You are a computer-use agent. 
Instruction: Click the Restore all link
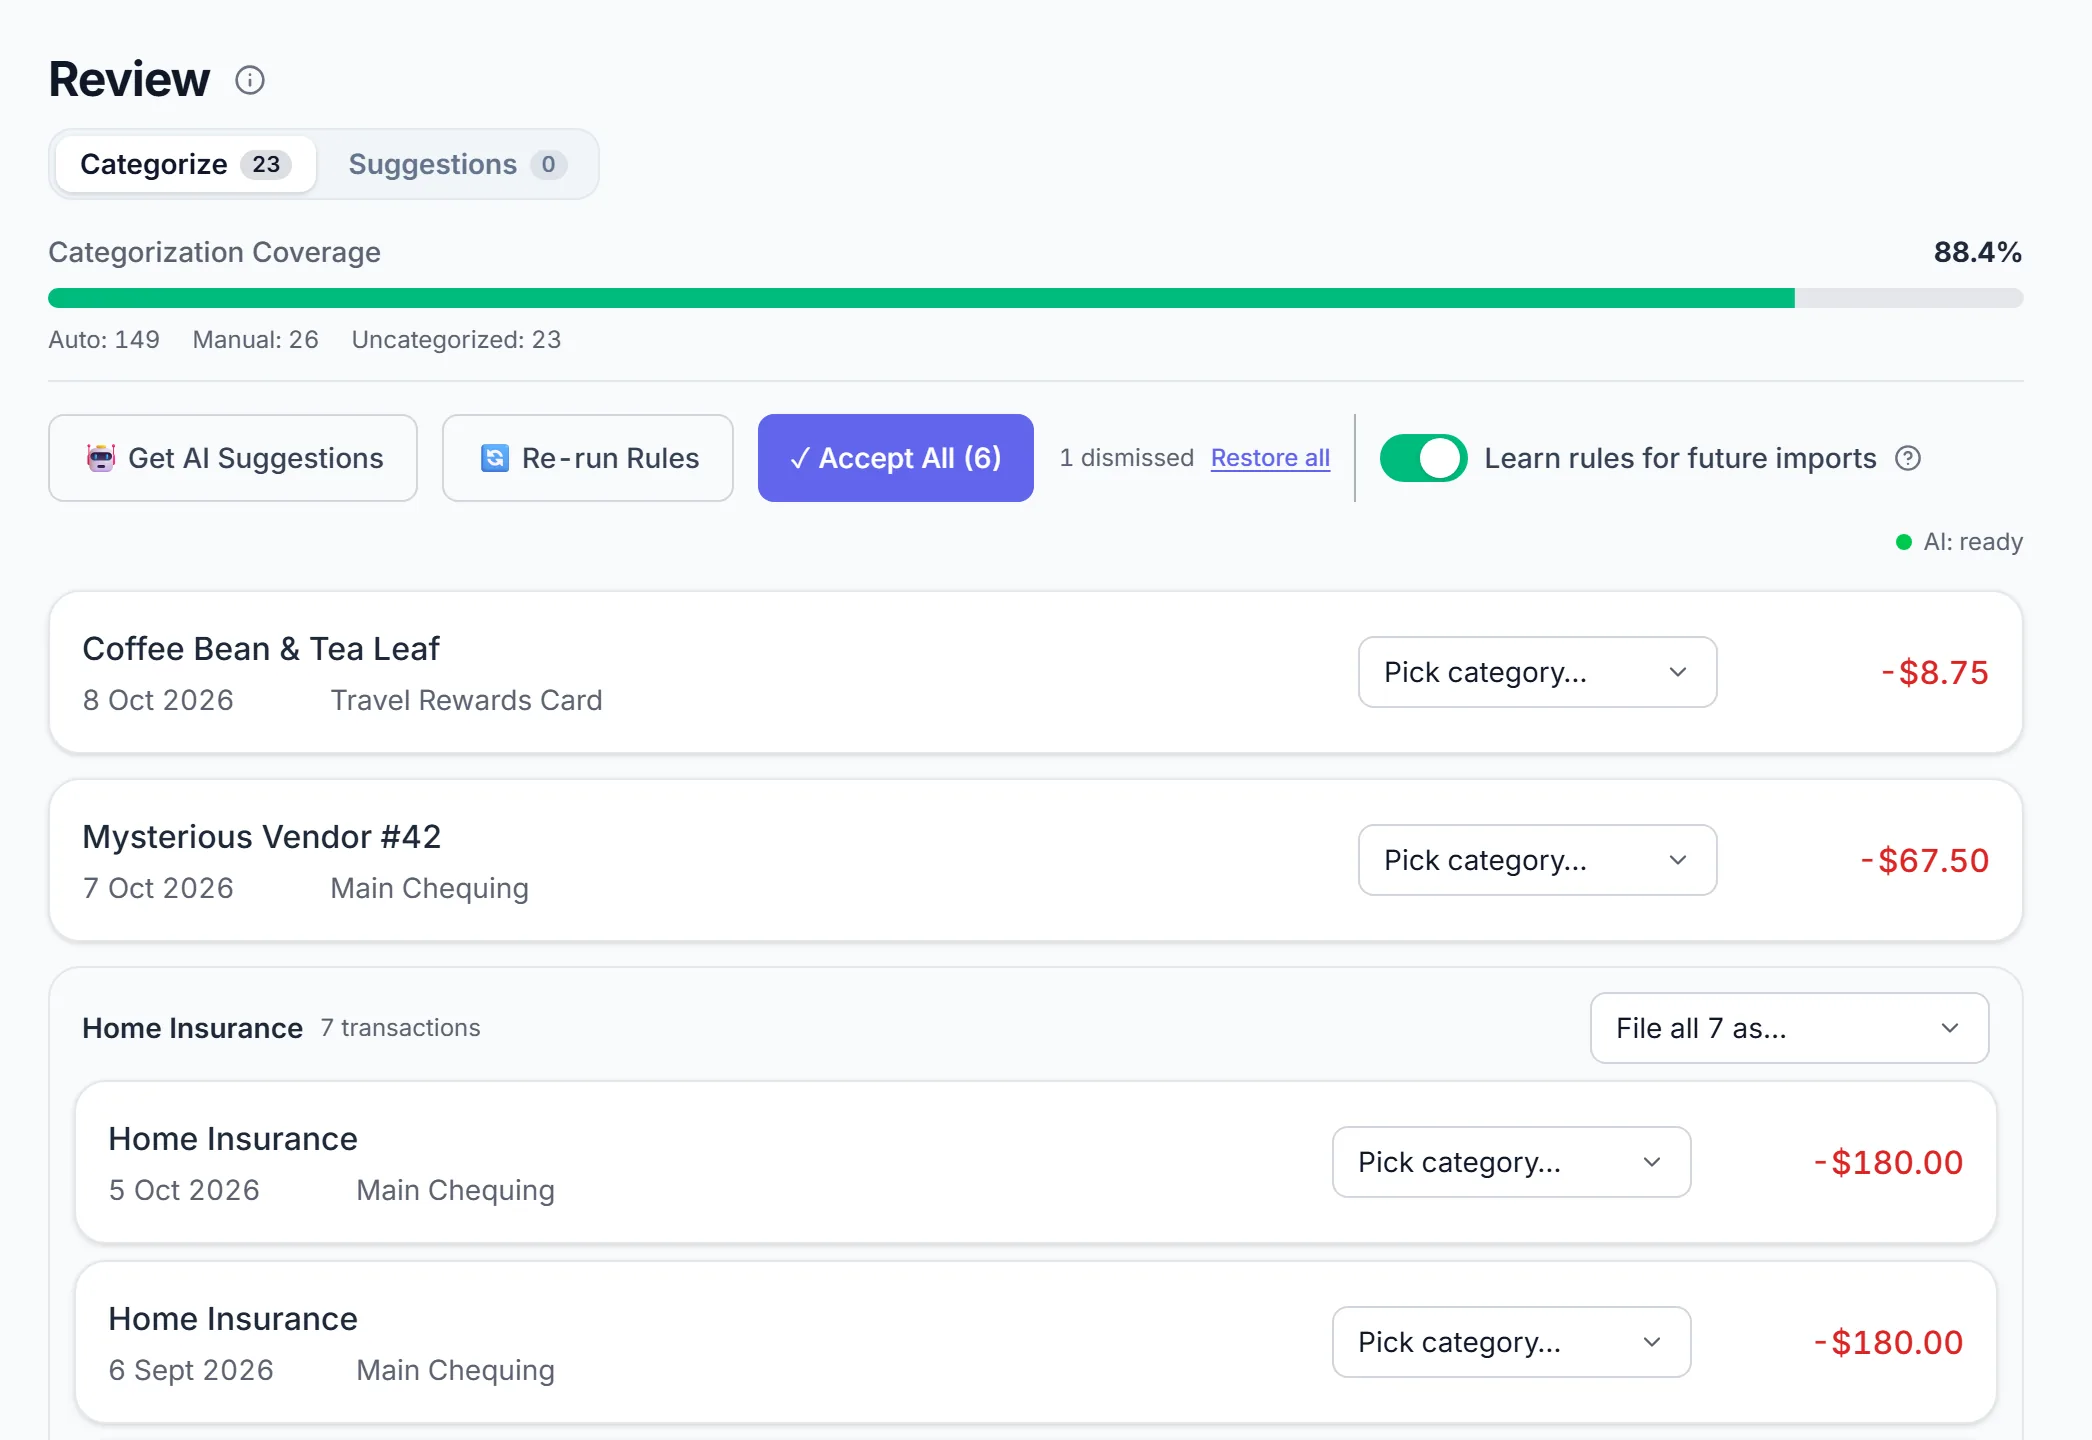[1270, 458]
